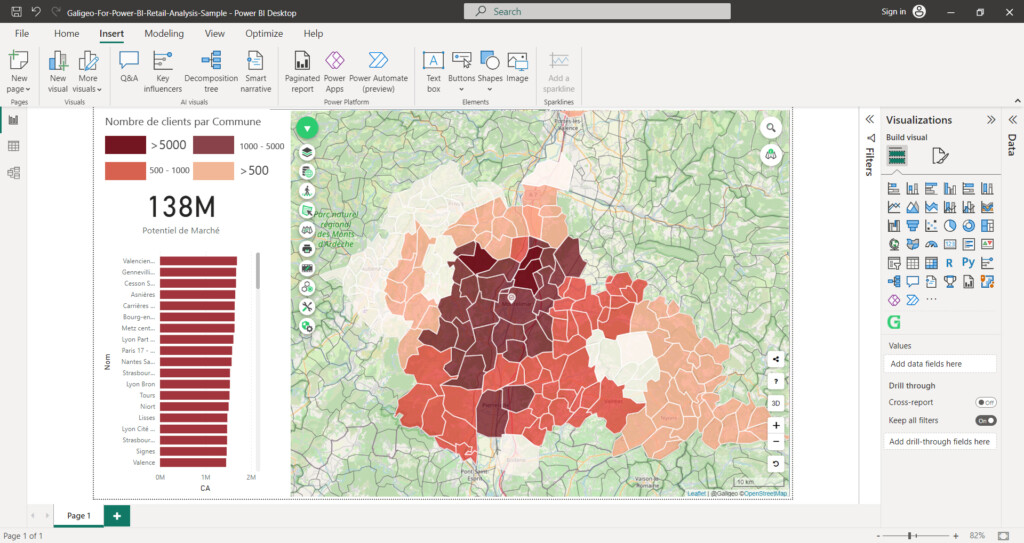Click the map search magnifier icon
The image size is (1024, 543).
(771, 128)
